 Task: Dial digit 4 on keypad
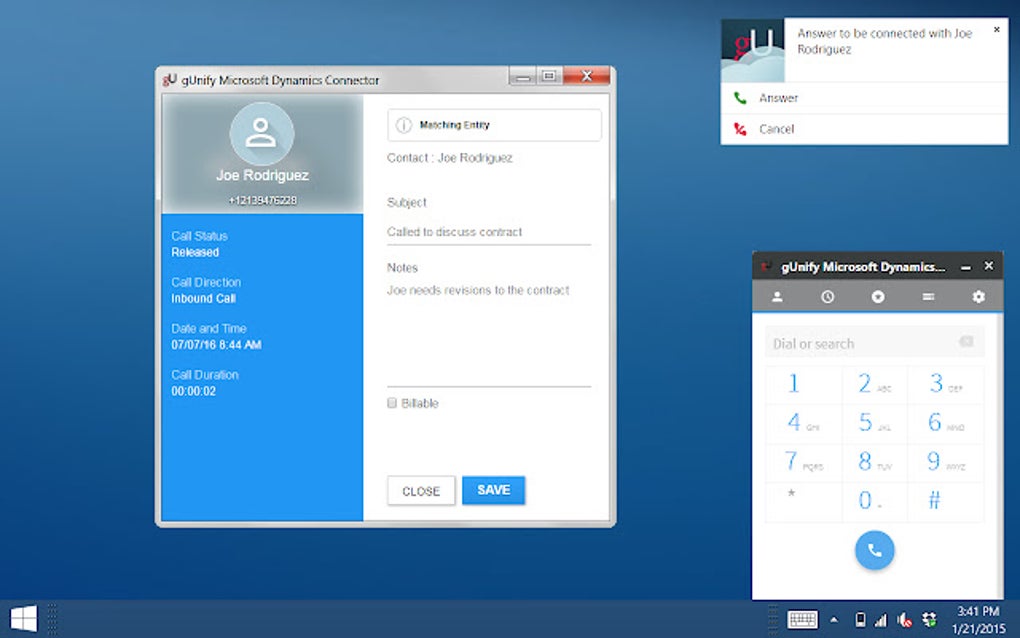[x=804, y=423]
